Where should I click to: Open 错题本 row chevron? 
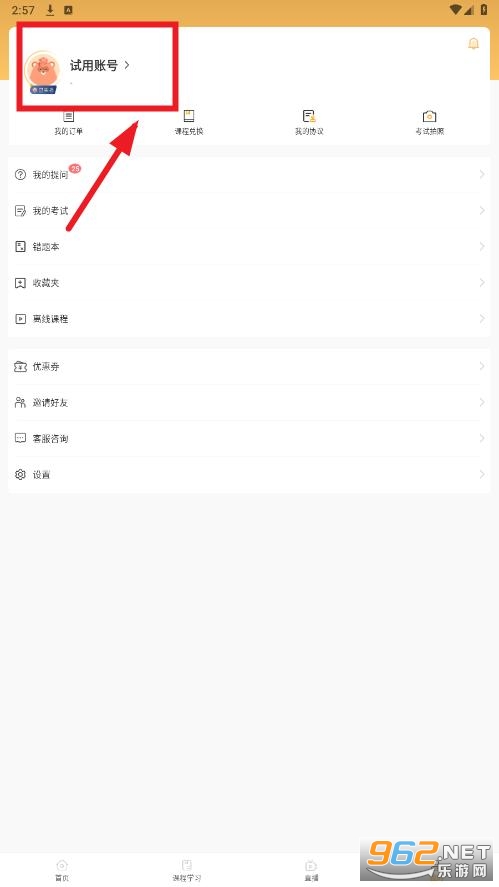[482, 247]
